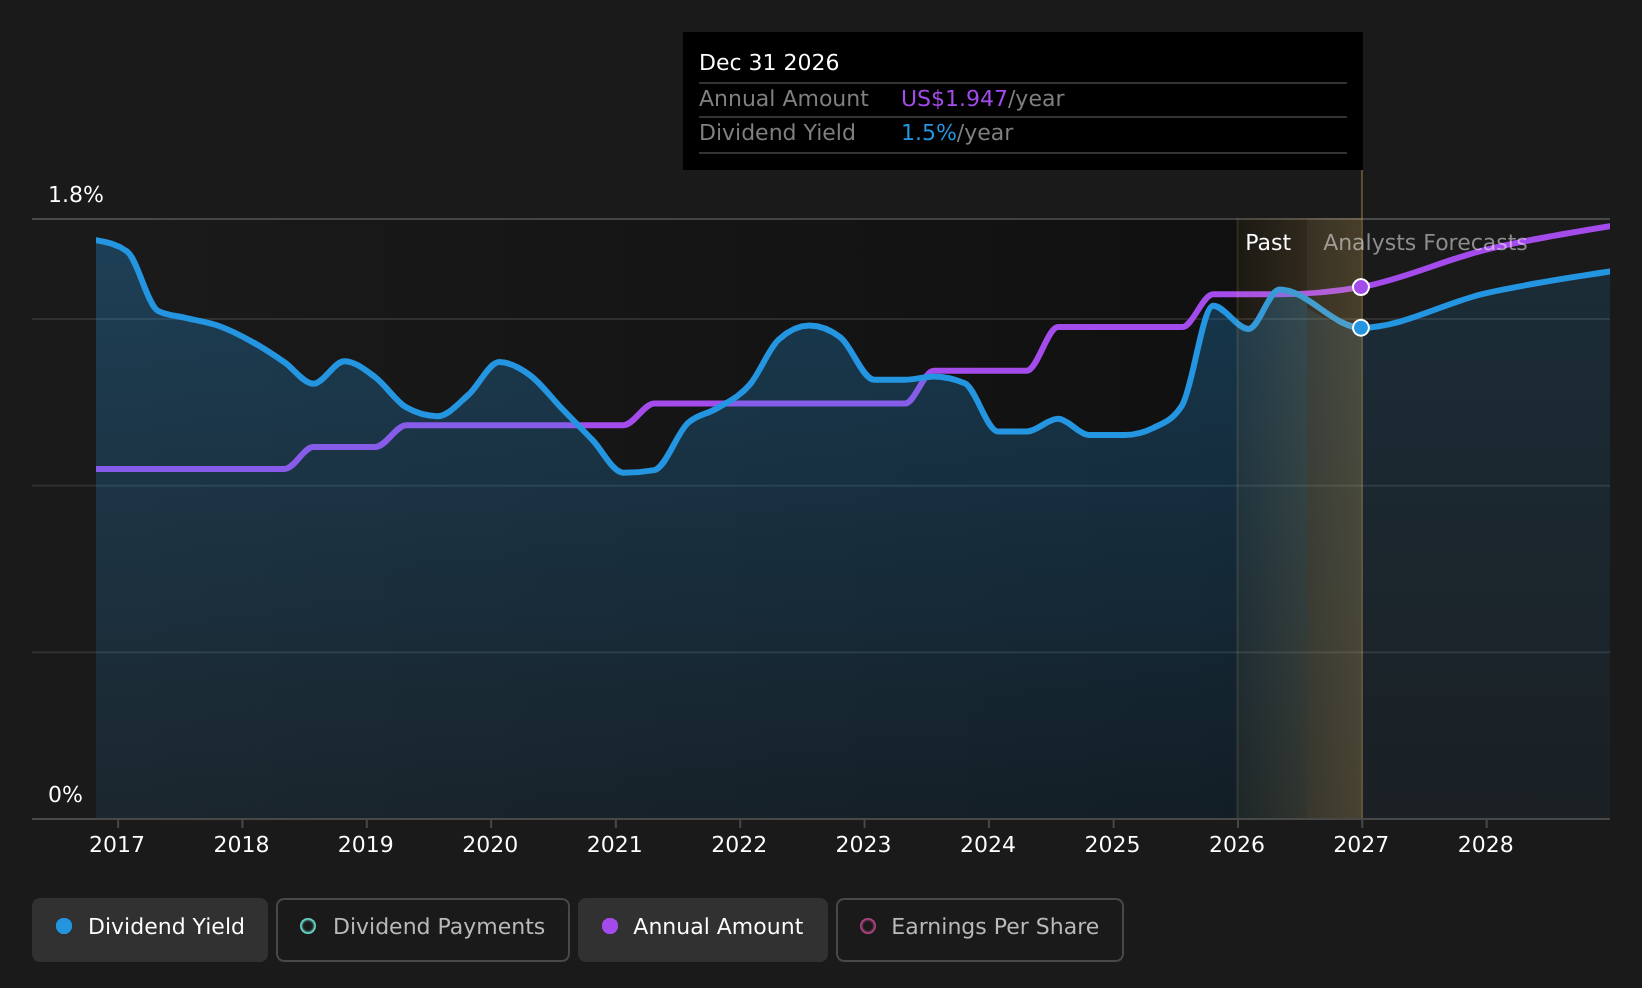Click the US$1.947/year tooltip value
The height and width of the screenshot is (988, 1642).
coord(982,99)
